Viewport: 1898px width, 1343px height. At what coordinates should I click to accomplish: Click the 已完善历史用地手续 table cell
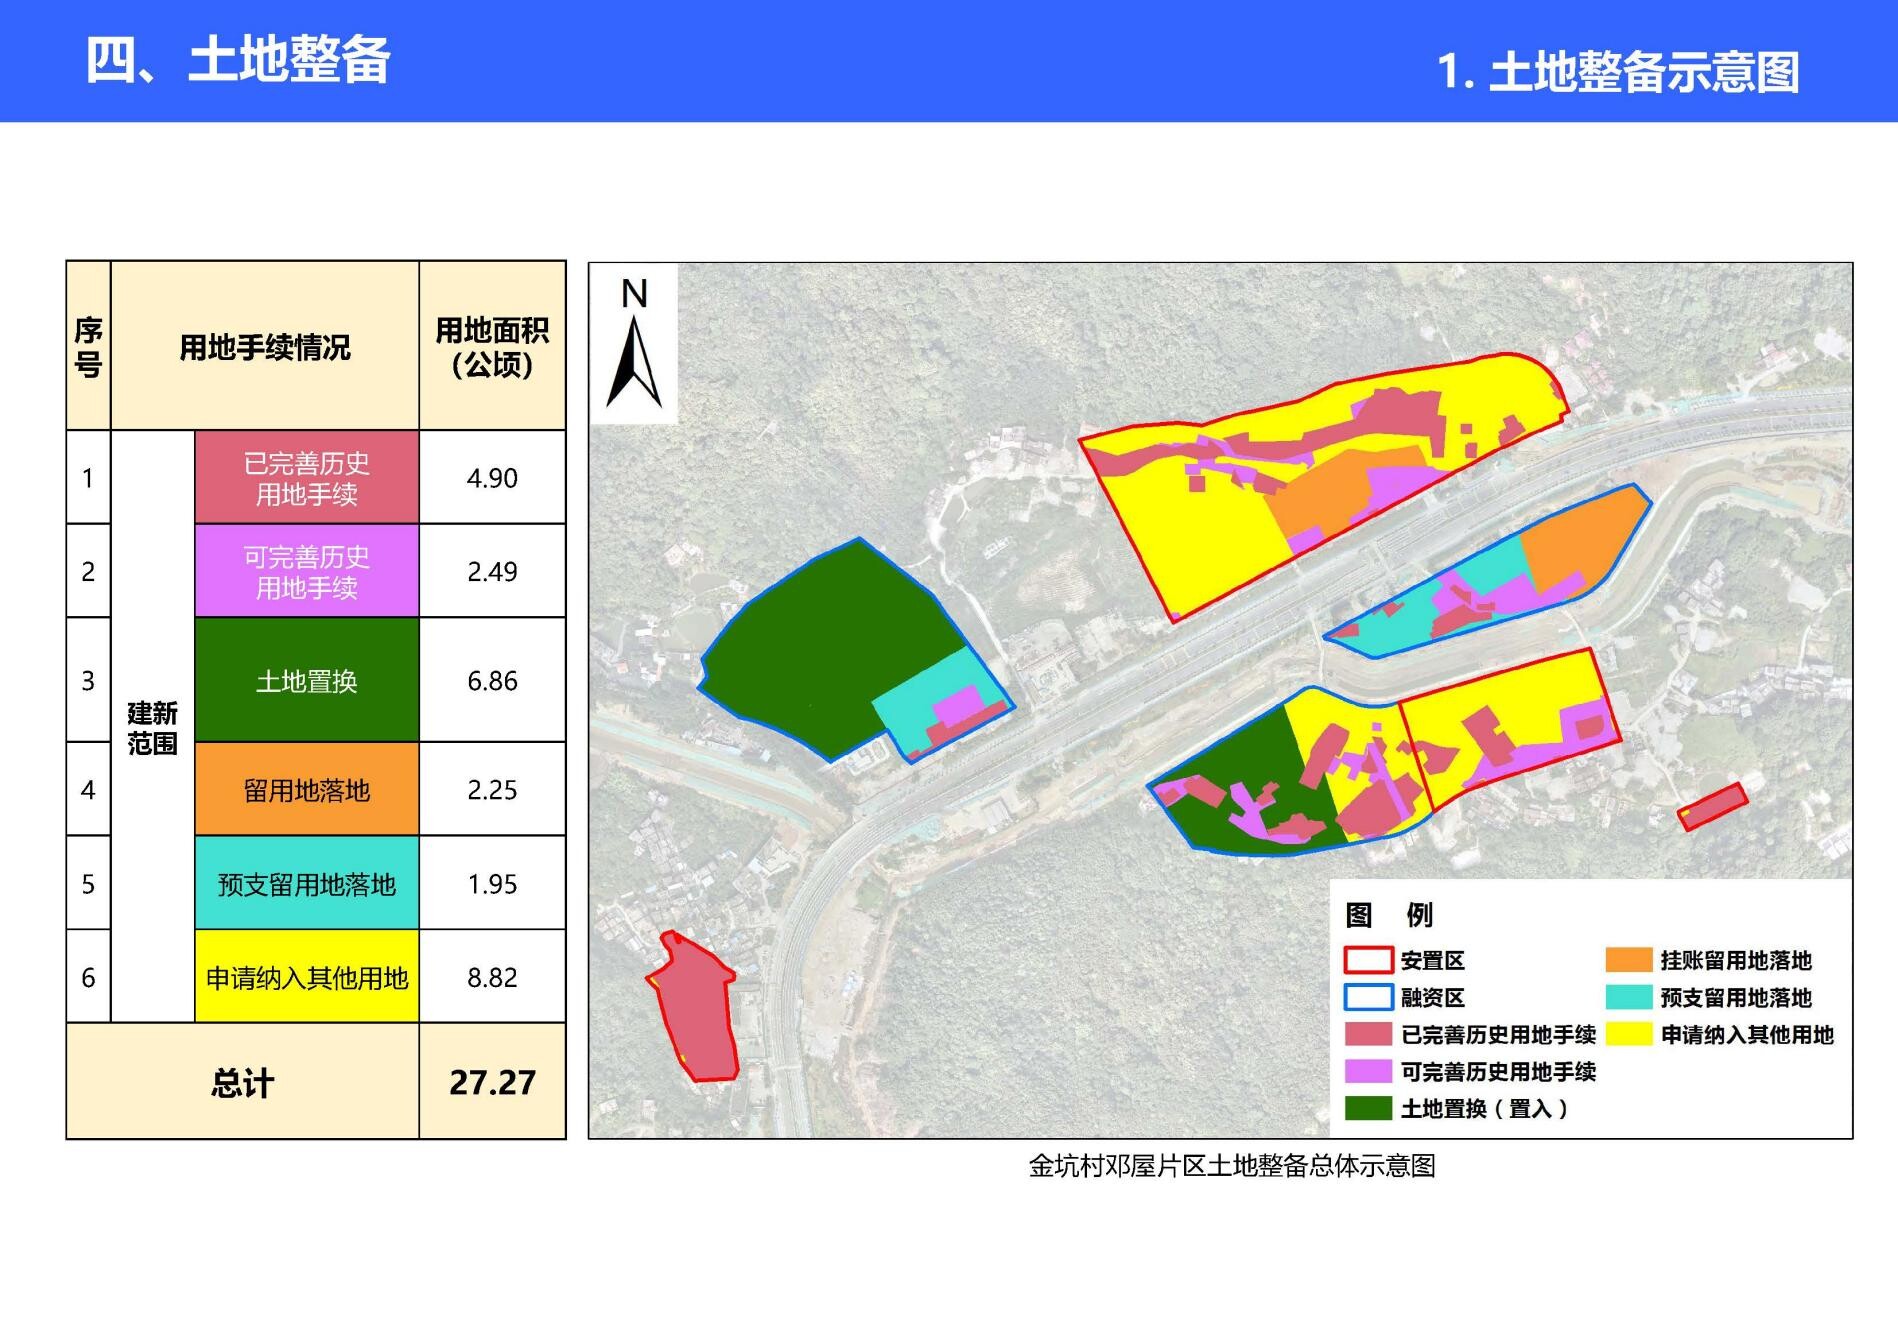coord(306,478)
